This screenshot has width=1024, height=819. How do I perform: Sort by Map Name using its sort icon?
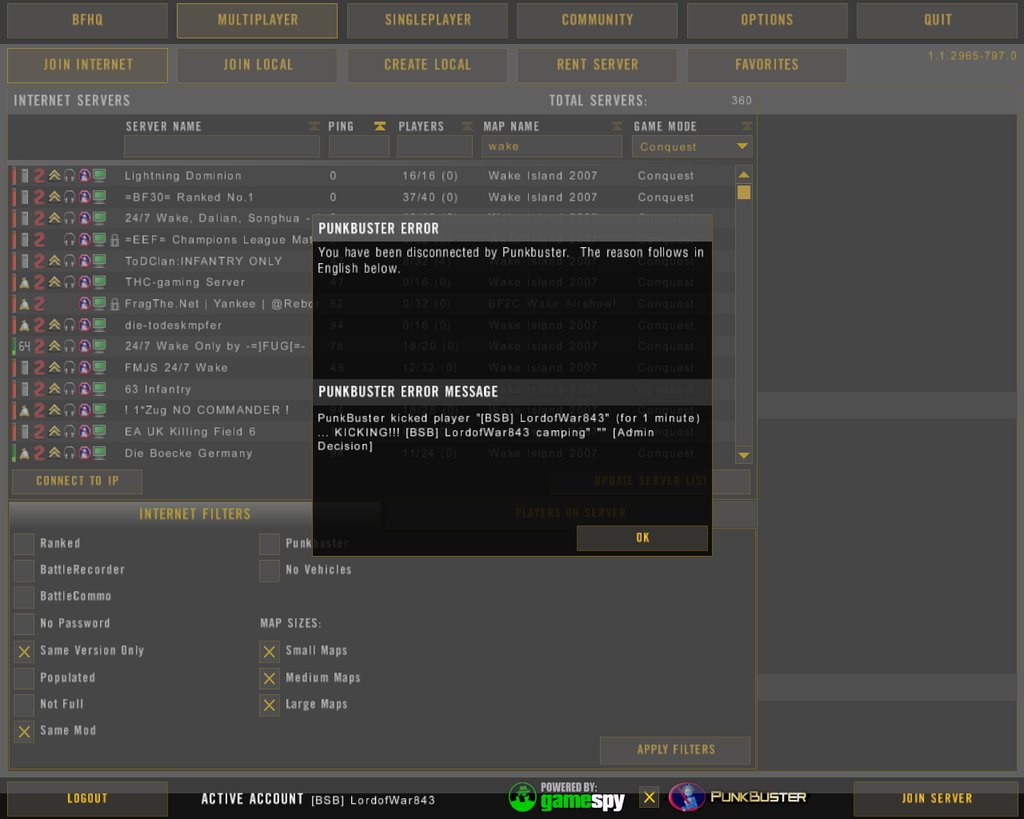617,126
